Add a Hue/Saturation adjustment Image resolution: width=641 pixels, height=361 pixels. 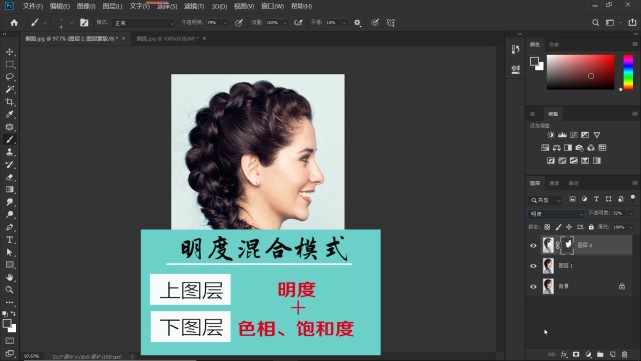point(545,148)
